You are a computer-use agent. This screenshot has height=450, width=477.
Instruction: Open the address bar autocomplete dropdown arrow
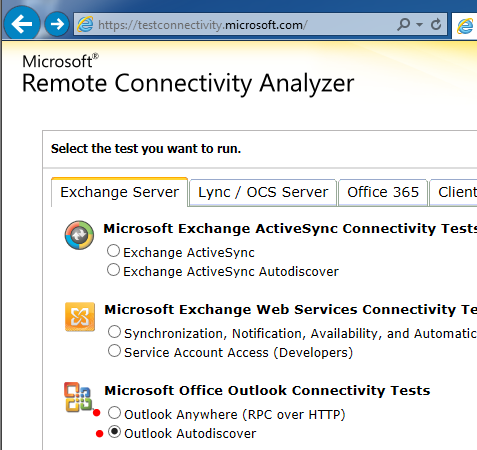tap(420, 24)
